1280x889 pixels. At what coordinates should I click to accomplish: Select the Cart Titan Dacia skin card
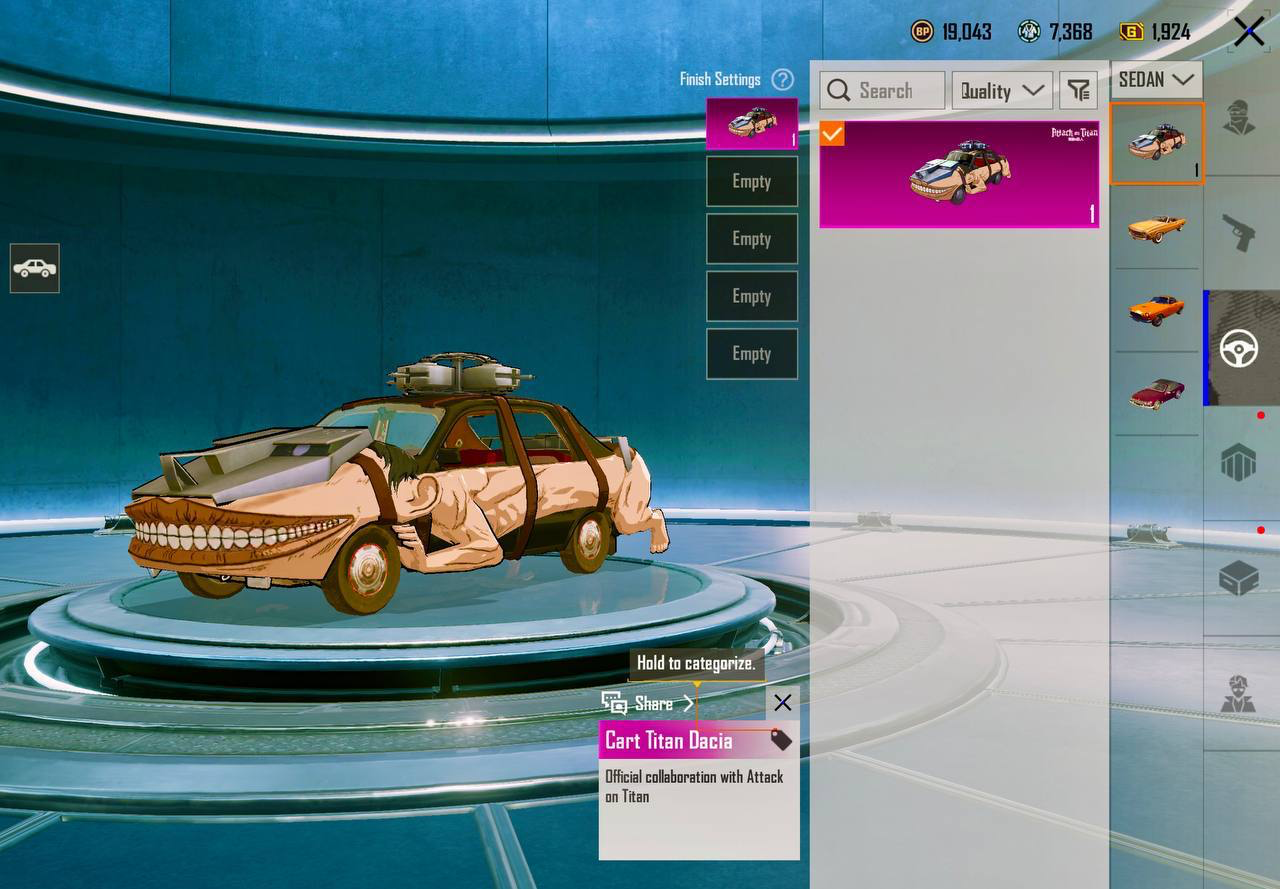point(959,174)
